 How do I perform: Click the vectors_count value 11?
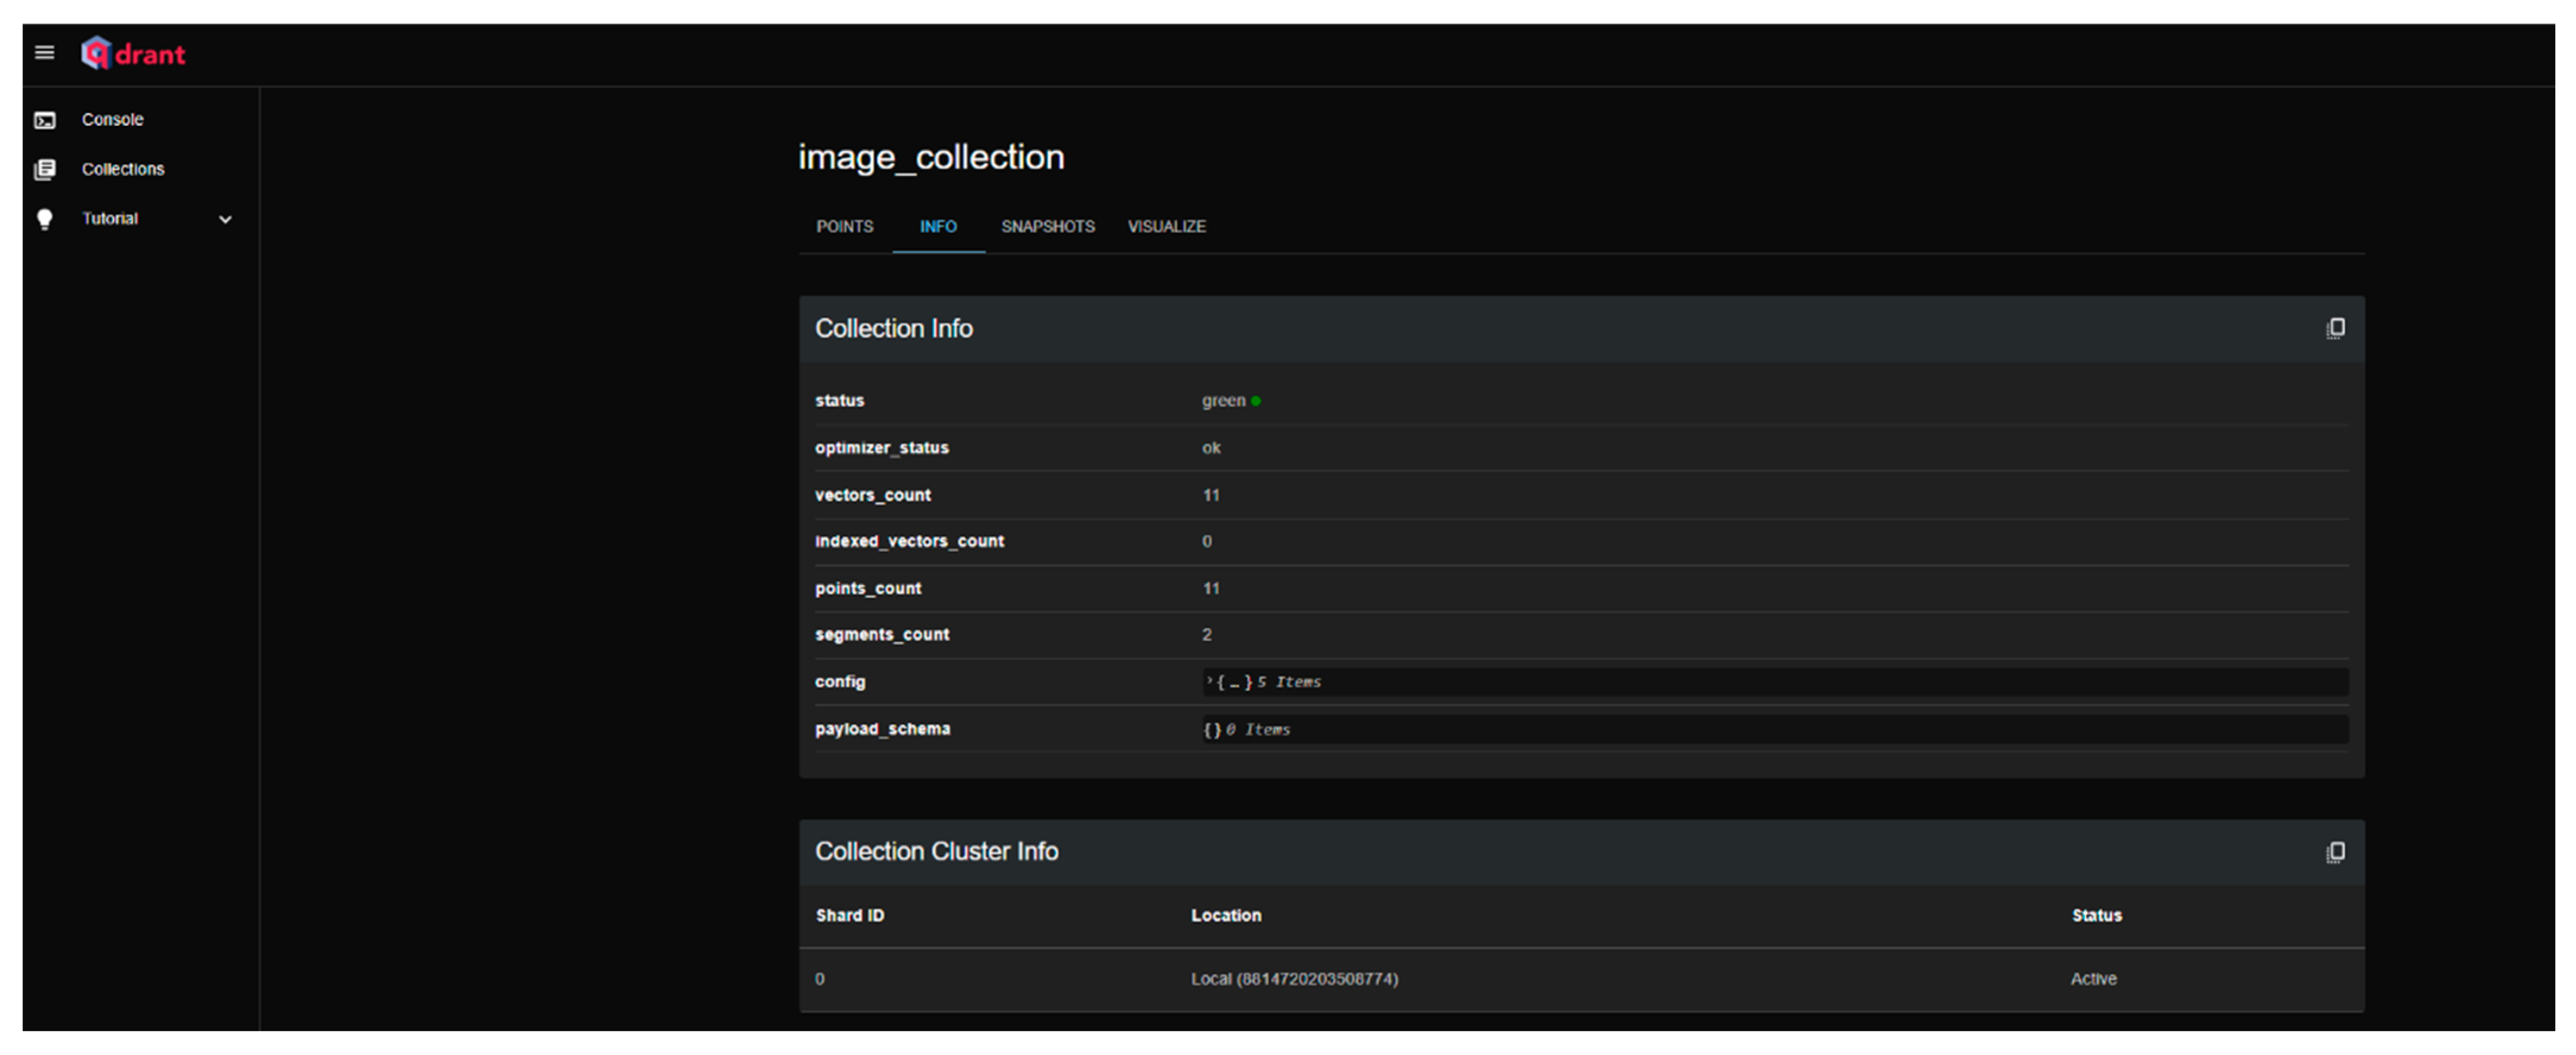(1211, 495)
